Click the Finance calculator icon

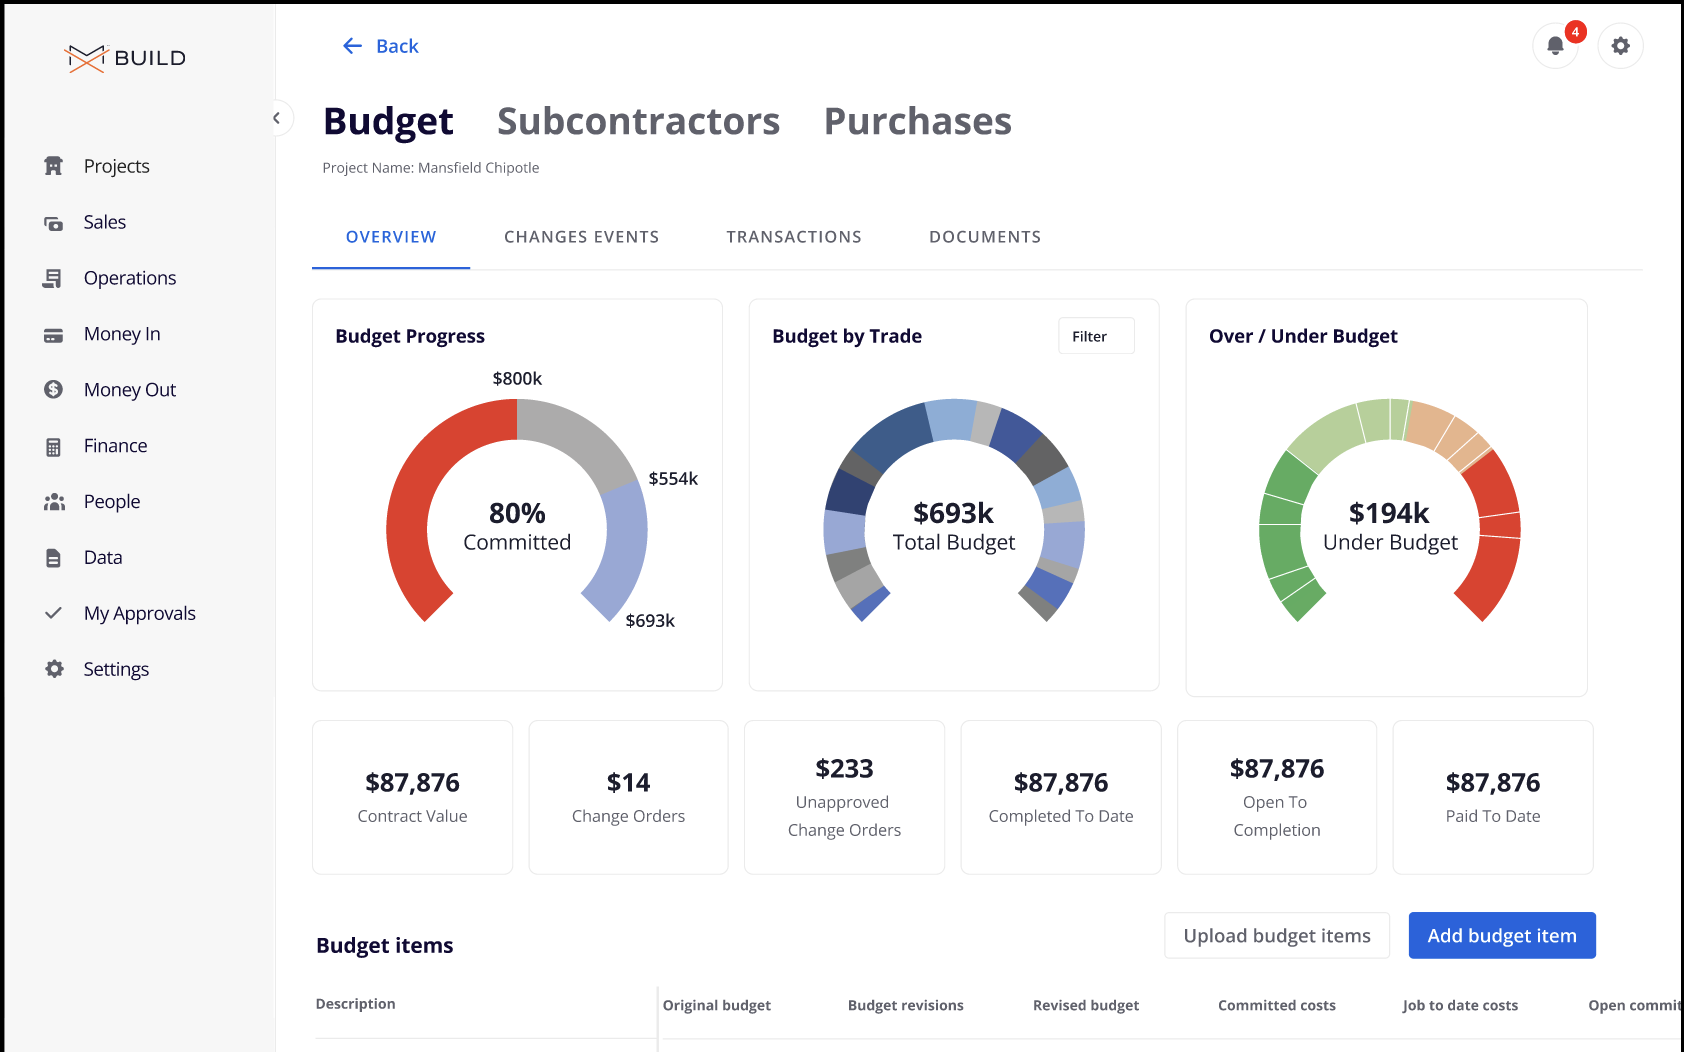(54, 446)
